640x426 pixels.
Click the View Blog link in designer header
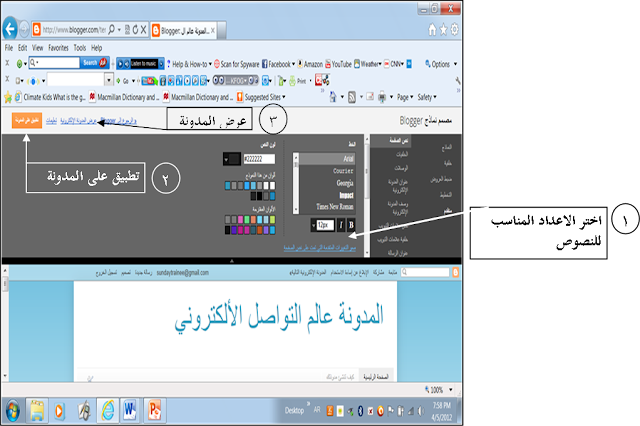pos(78,120)
